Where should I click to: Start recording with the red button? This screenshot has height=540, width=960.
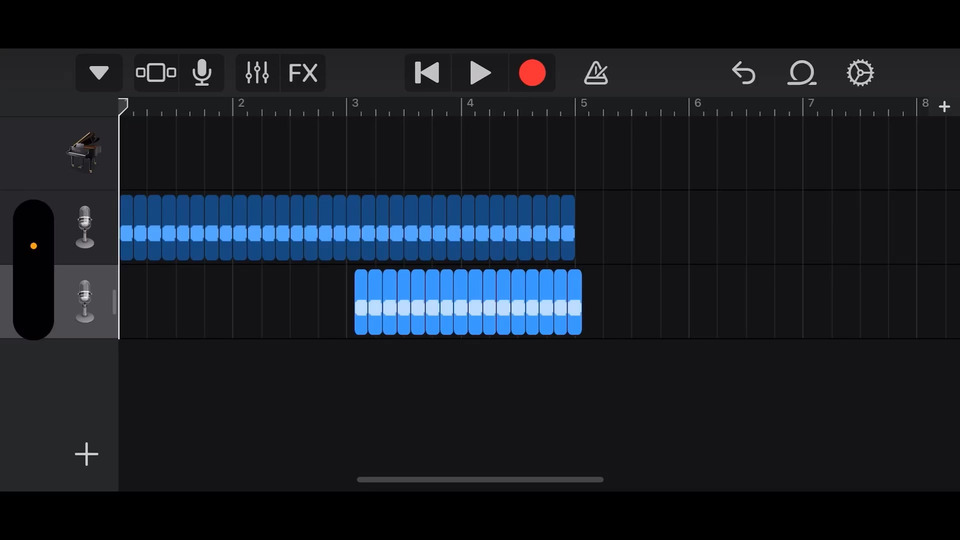(532, 73)
